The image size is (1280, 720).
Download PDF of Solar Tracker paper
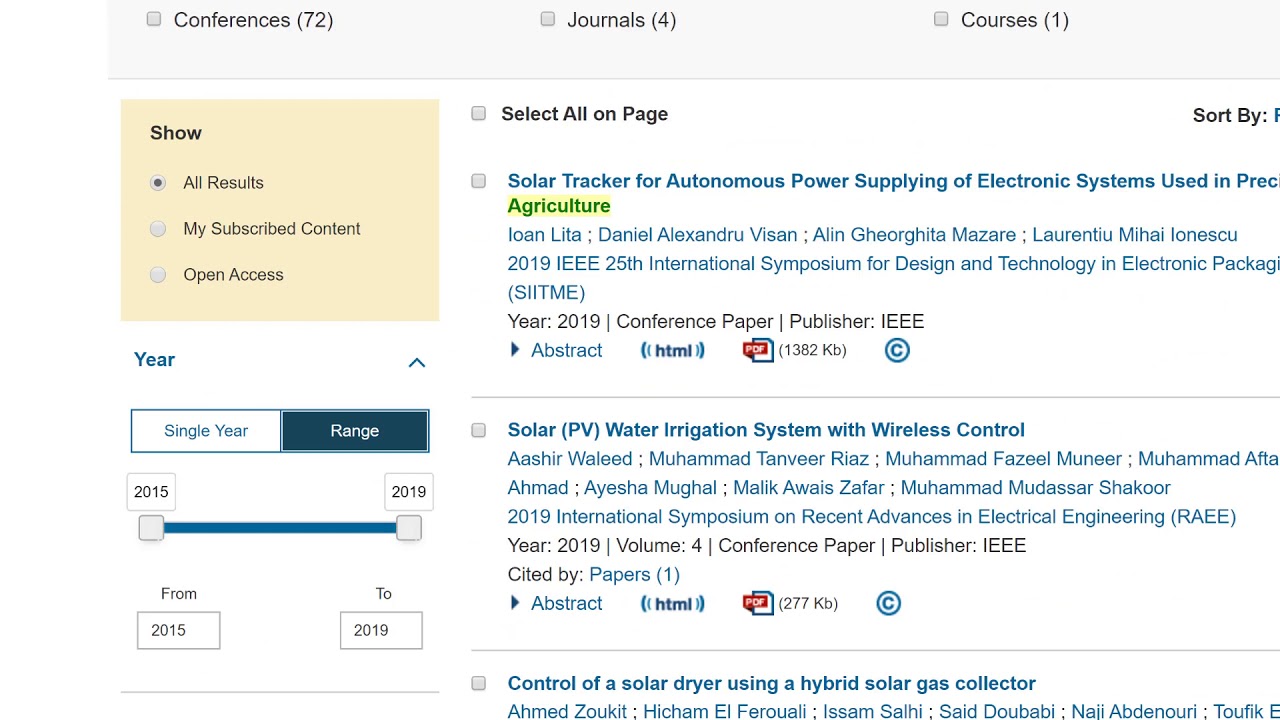click(758, 350)
